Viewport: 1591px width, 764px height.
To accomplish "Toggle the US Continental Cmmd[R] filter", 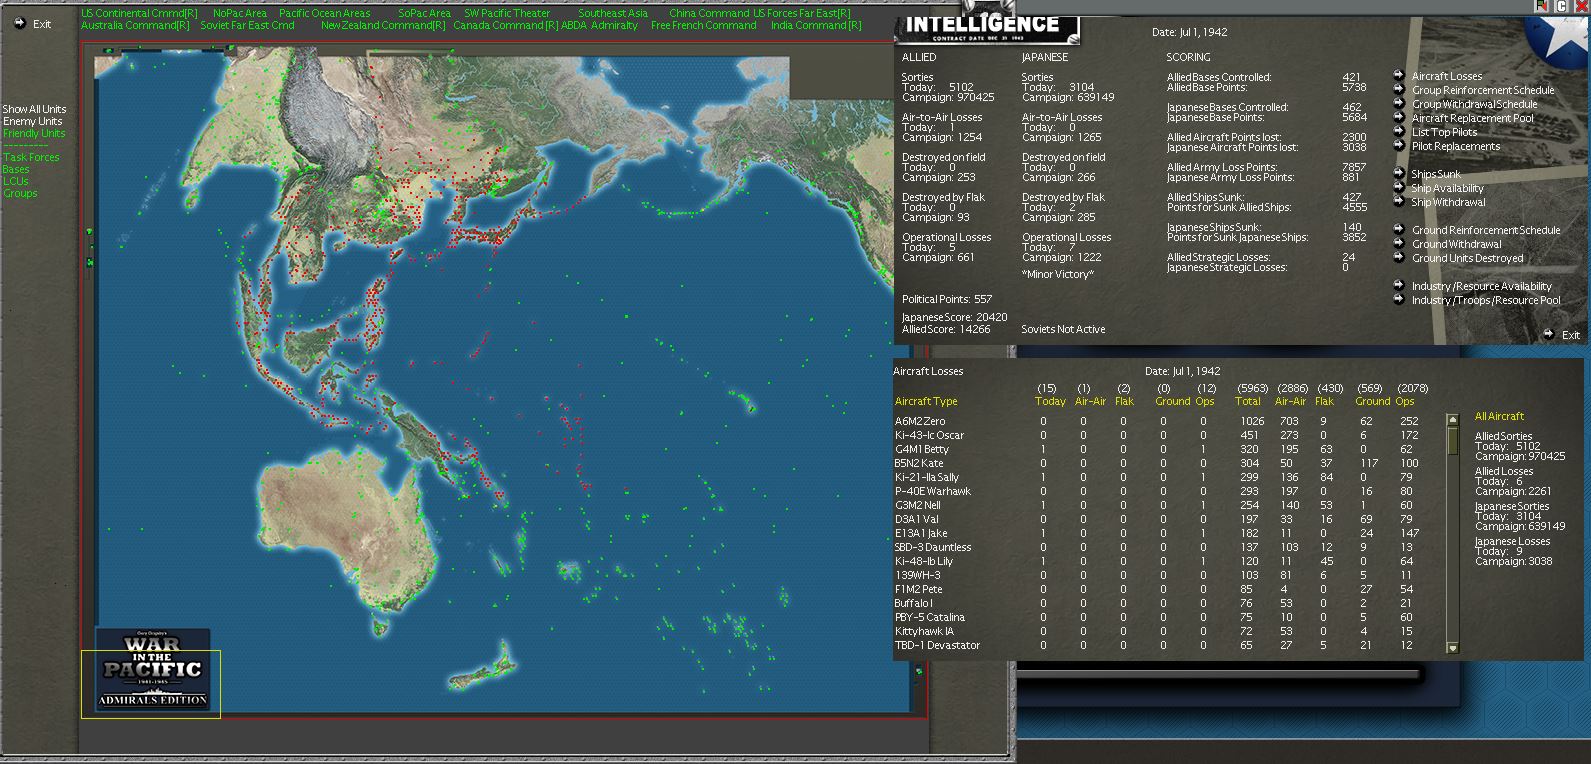I will coord(139,14).
